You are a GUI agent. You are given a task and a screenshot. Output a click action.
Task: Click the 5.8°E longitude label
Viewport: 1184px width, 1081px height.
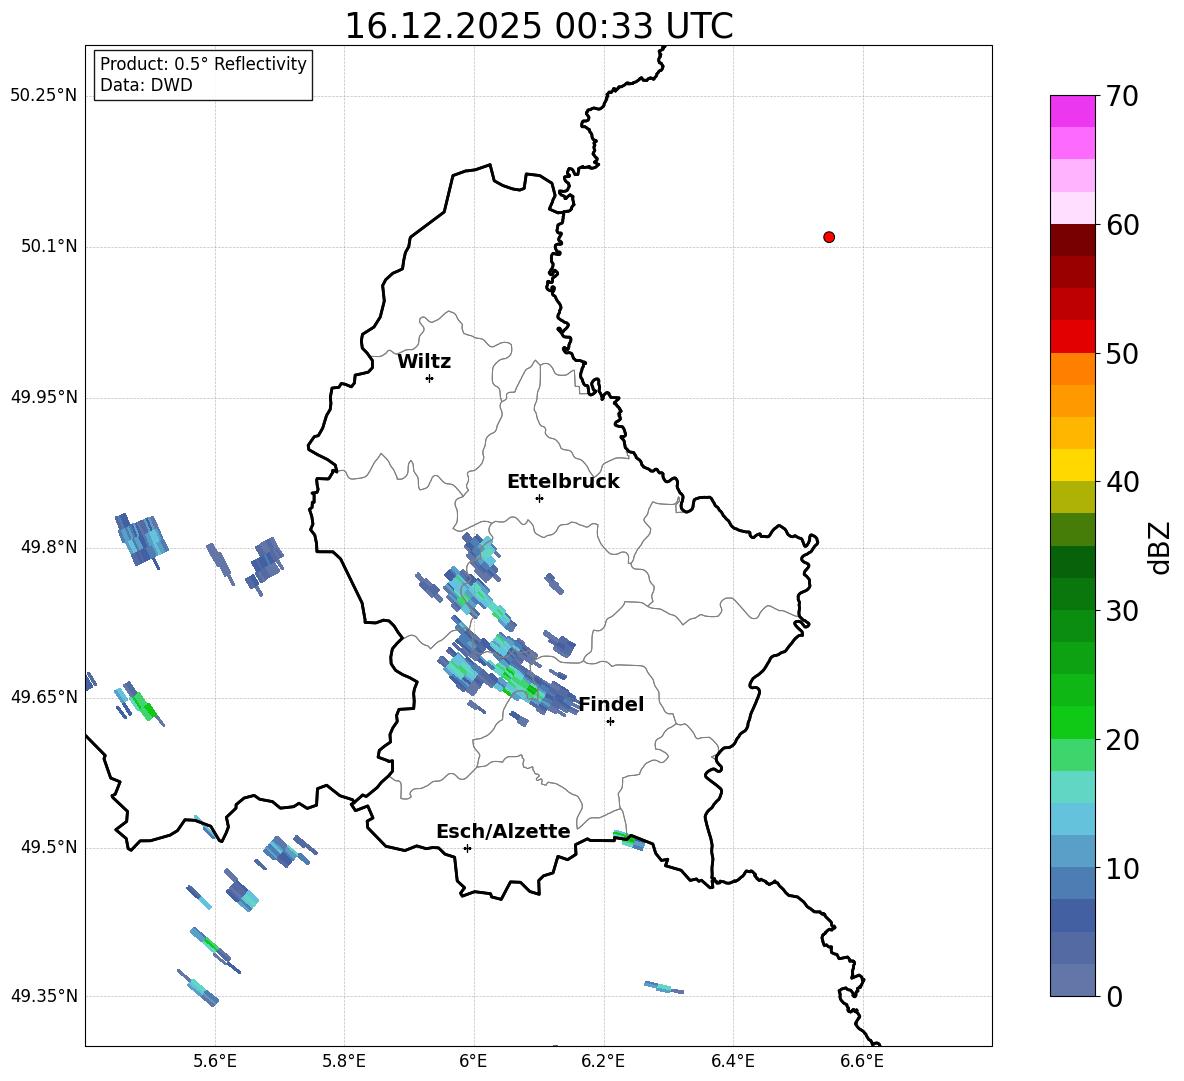coord(344,1062)
